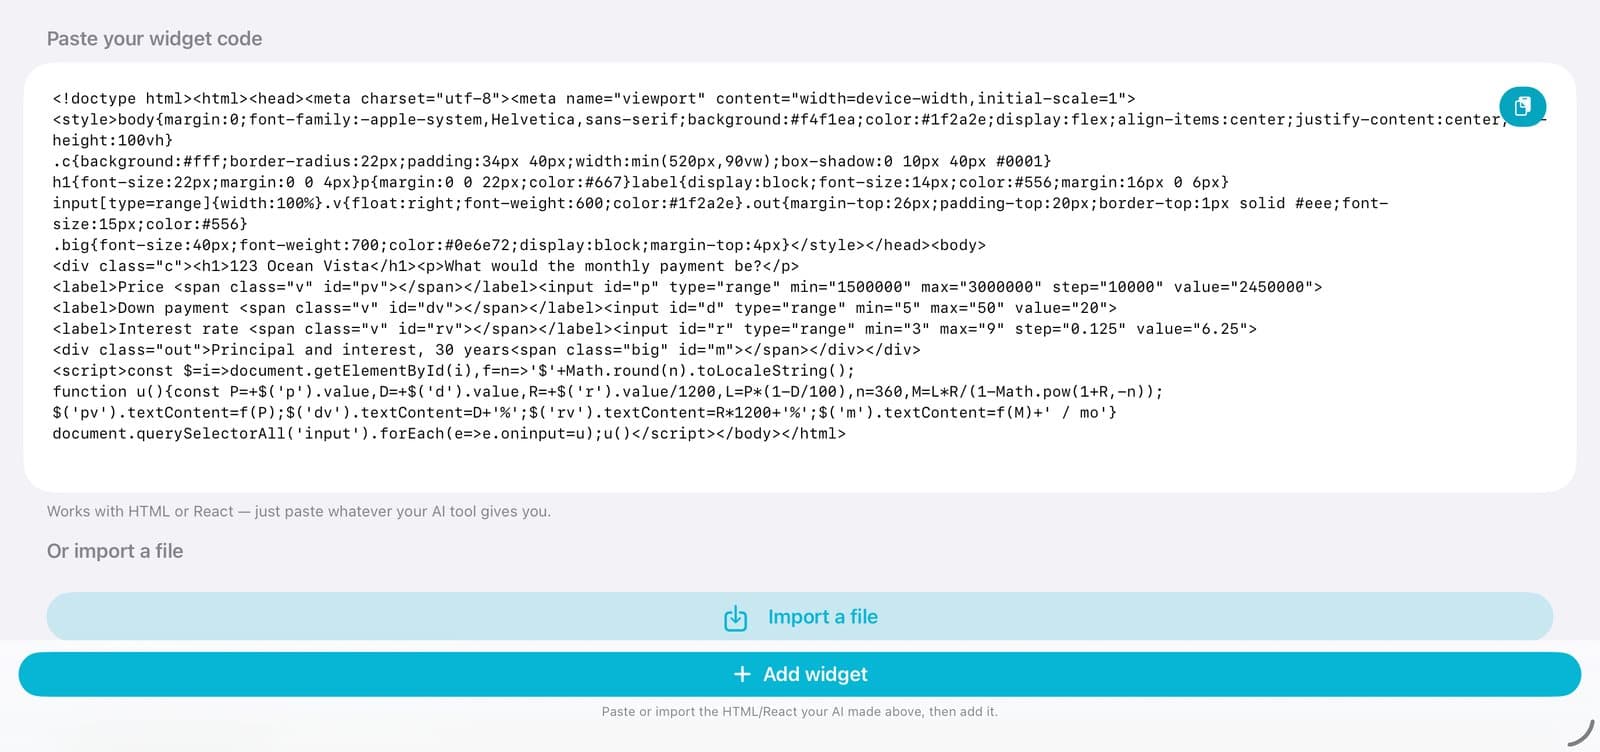Click the 'Or import a file' heading
Image resolution: width=1600 pixels, height=752 pixels.
(x=115, y=551)
